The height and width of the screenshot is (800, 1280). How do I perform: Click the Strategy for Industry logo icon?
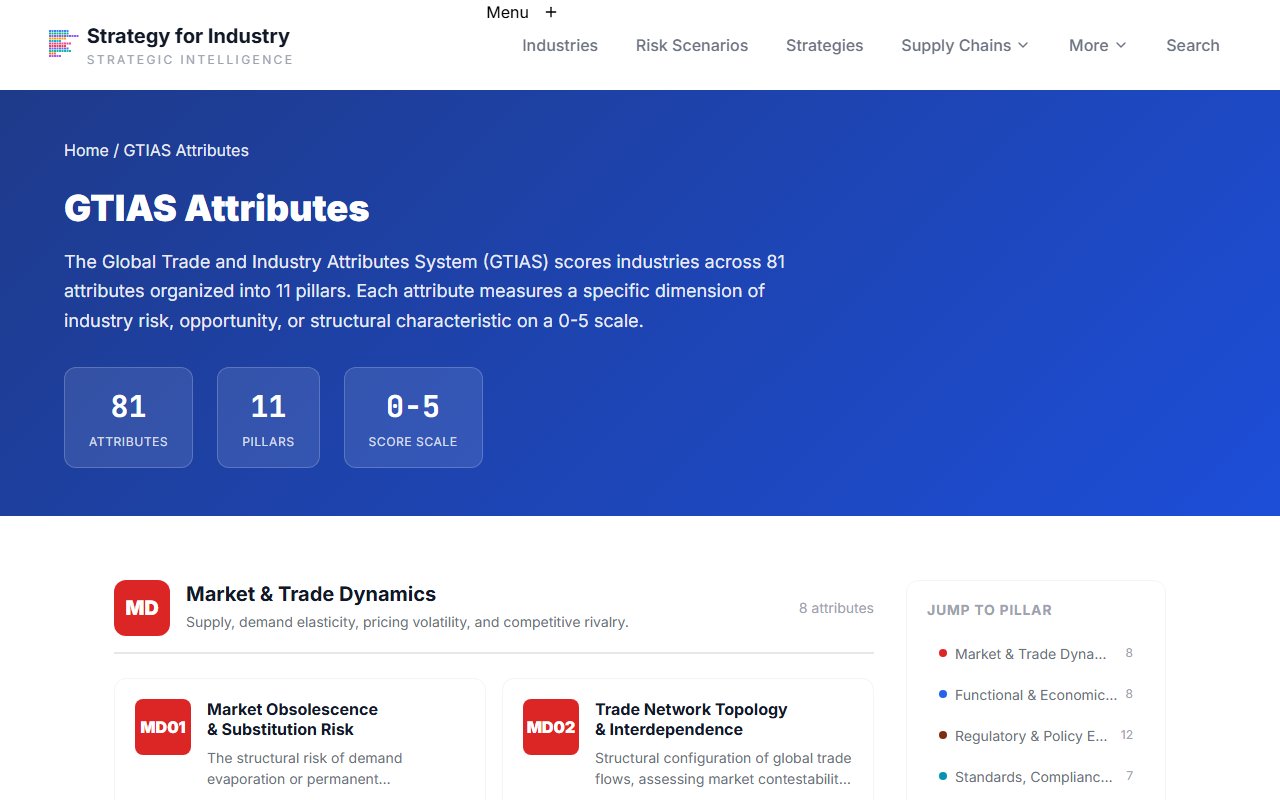coord(62,44)
